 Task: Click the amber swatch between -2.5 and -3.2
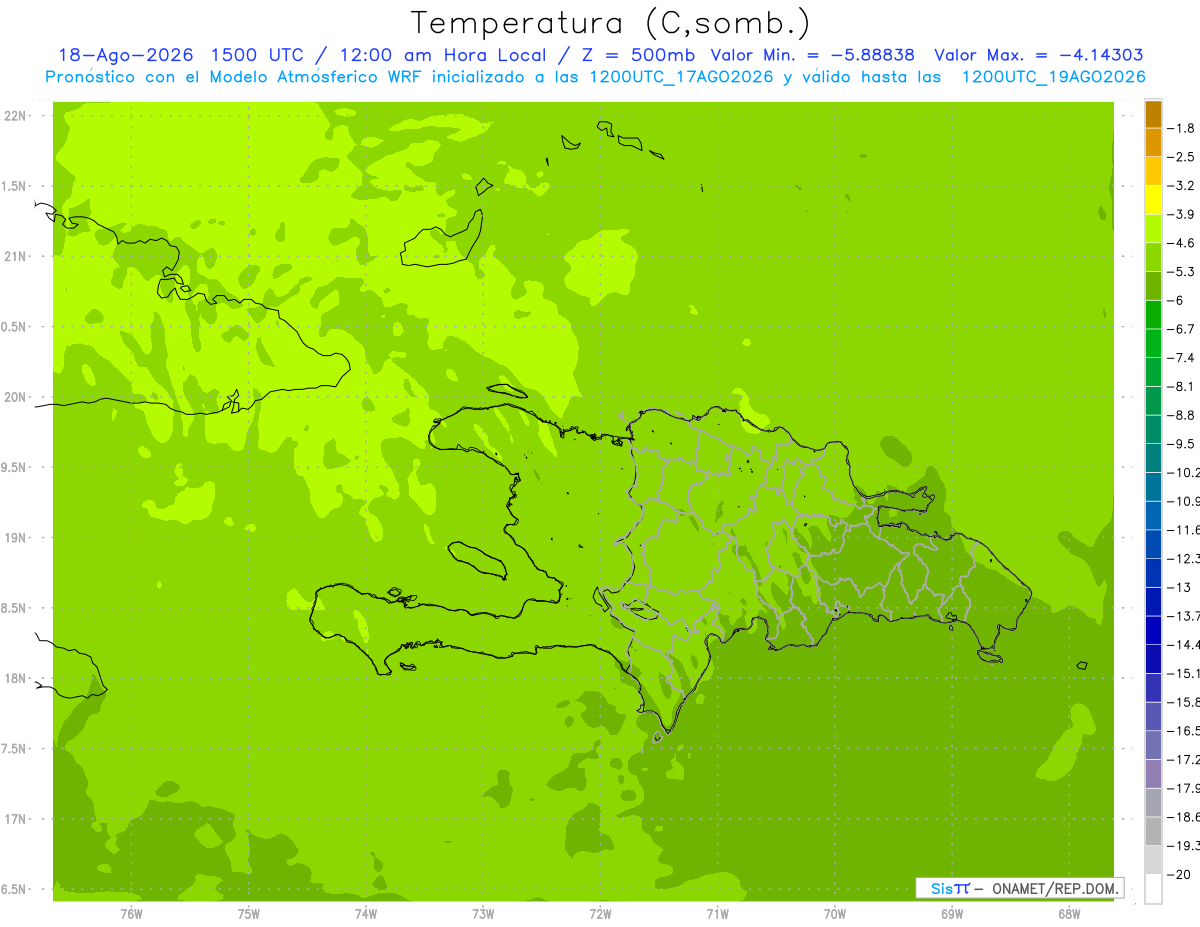point(1153,171)
